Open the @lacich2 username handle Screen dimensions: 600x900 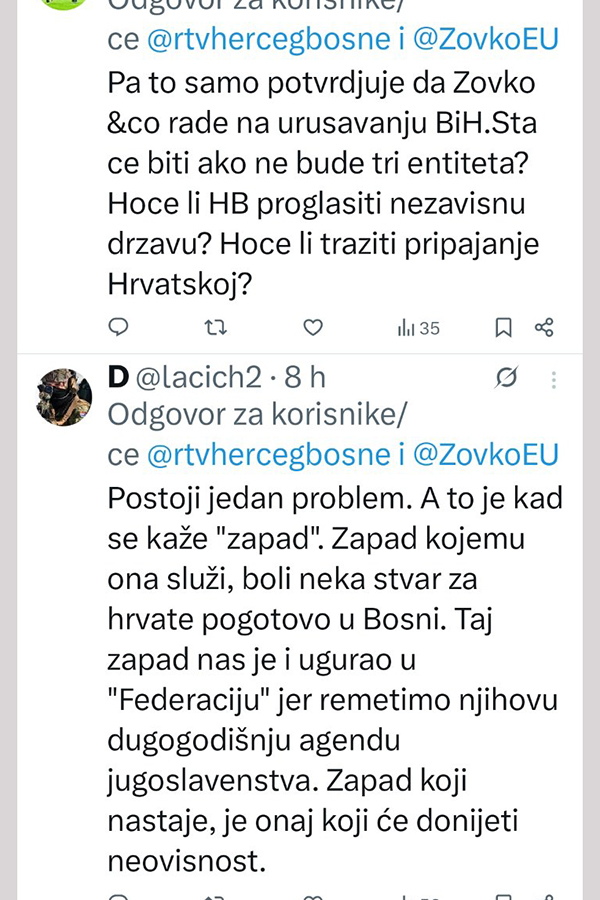pos(198,377)
